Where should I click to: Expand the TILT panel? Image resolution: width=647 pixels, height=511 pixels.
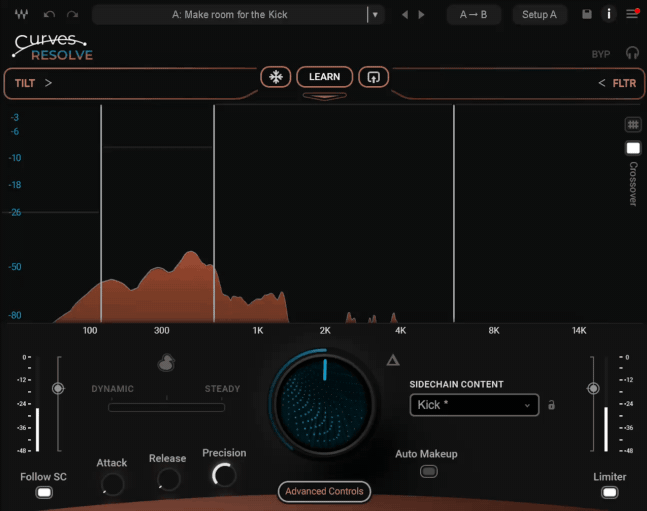[x=33, y=83]
